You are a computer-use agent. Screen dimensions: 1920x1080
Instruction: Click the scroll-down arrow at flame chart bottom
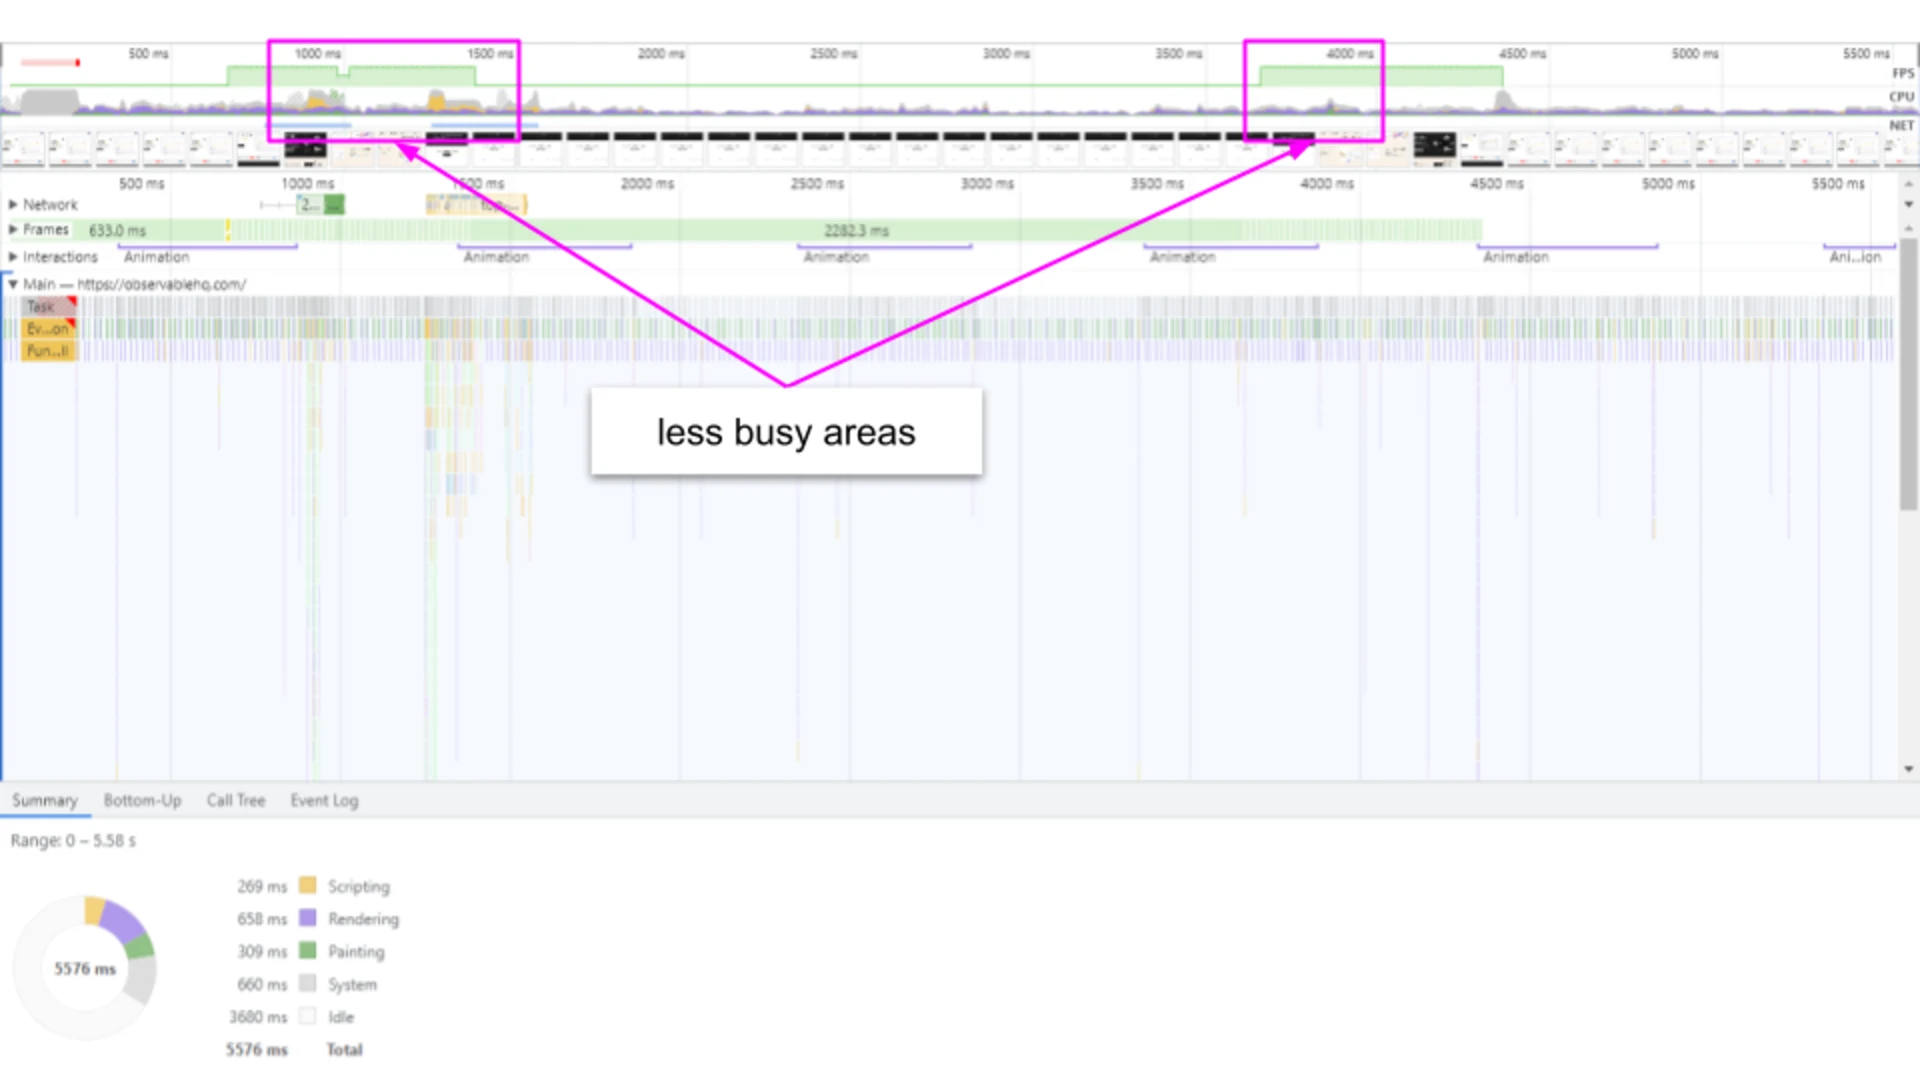tap(1908, 769)
